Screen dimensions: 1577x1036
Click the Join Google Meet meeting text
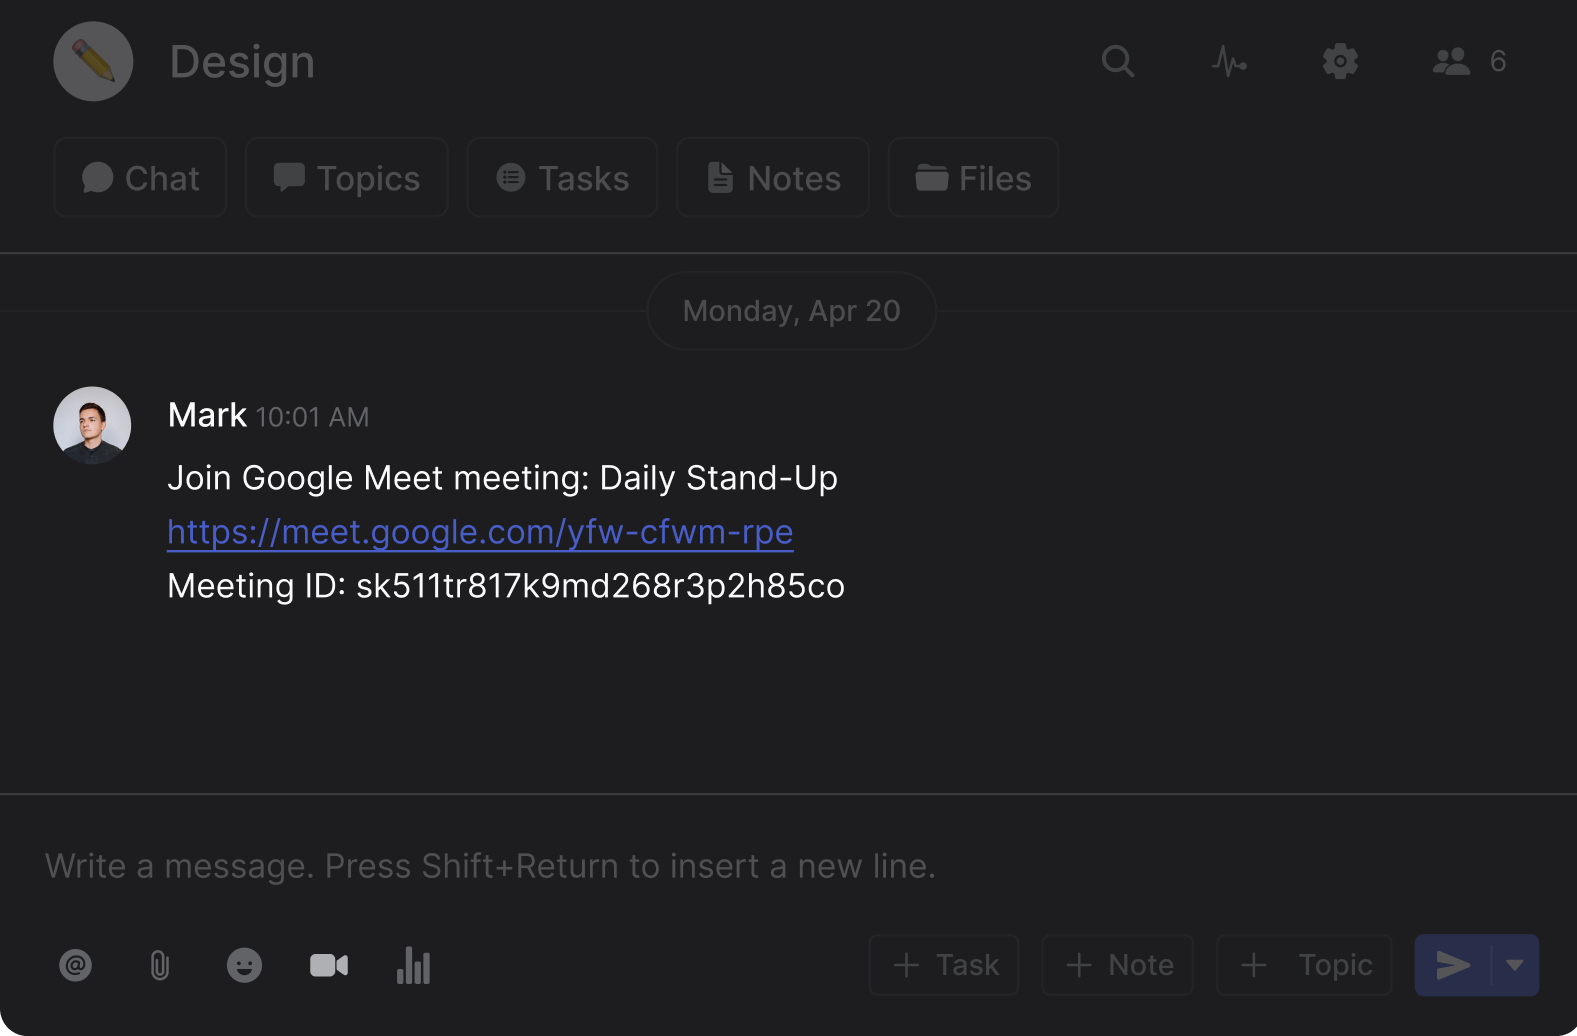(503, 478)
